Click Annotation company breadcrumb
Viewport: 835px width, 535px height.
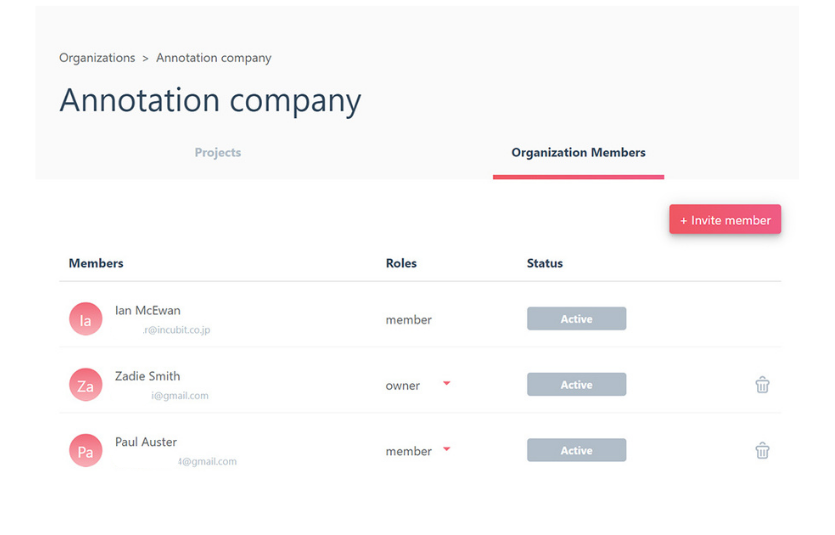[213, 58]
